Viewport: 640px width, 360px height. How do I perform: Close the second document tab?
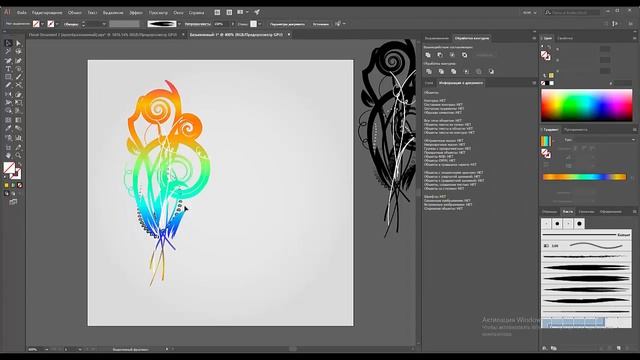[x=289, y=35]
